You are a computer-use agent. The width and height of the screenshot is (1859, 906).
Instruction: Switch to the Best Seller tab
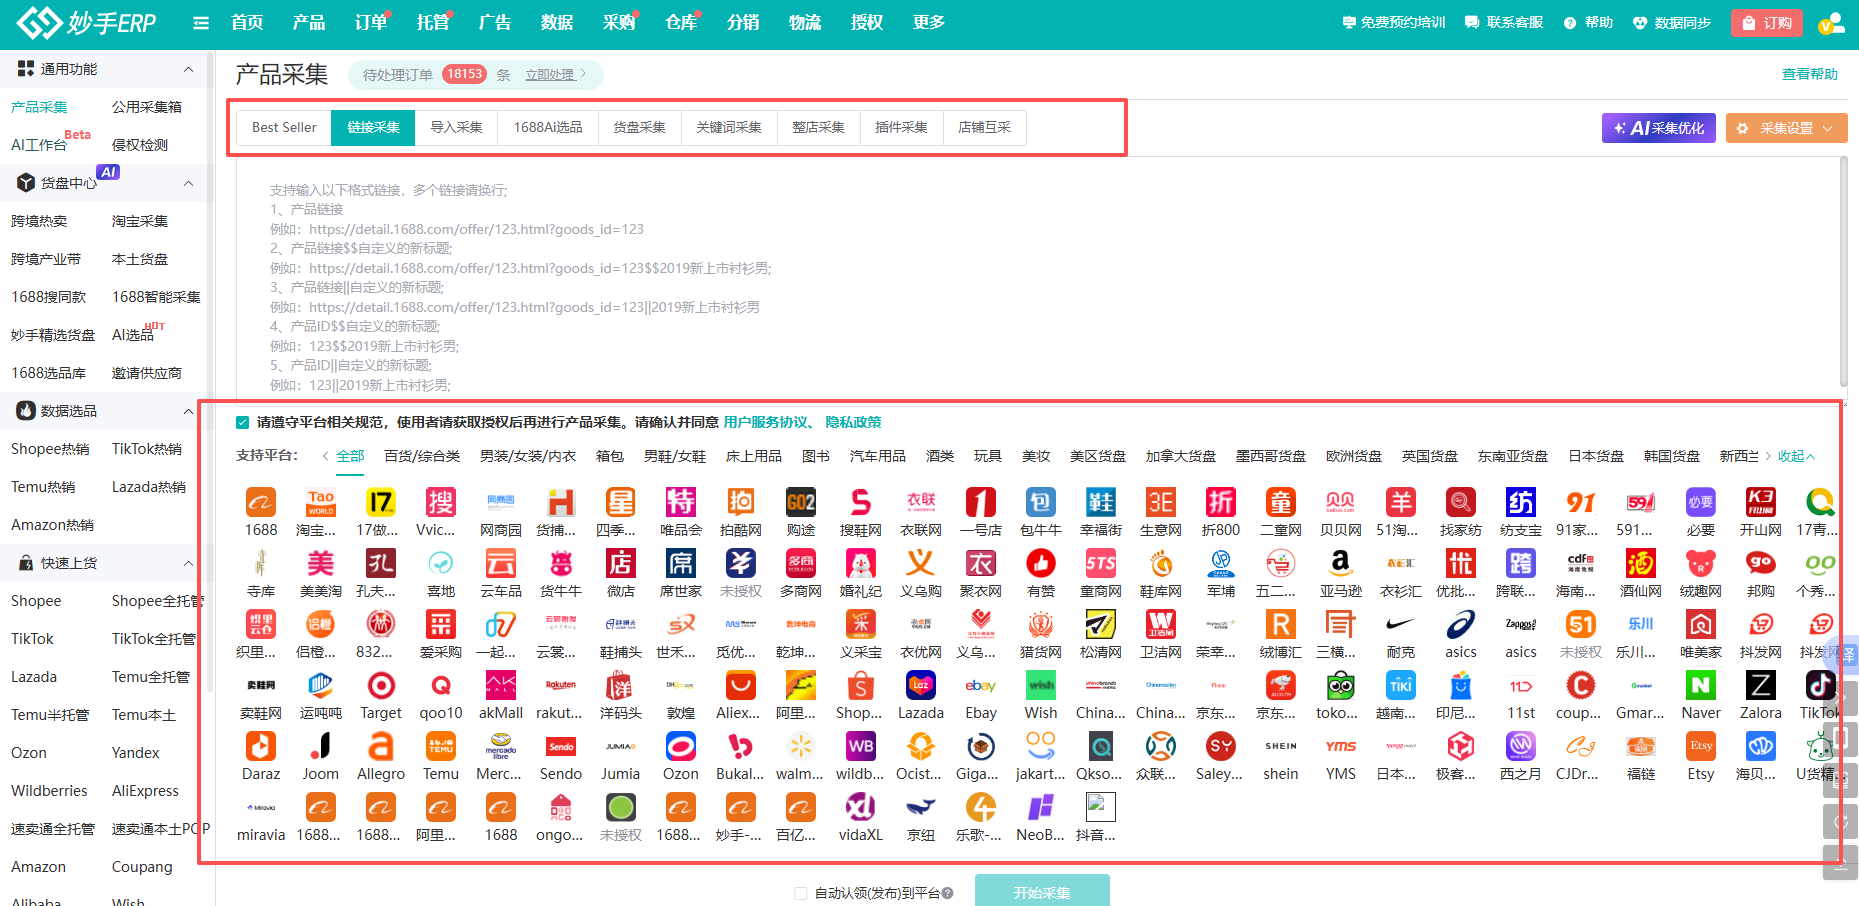(x=284, y=127)
